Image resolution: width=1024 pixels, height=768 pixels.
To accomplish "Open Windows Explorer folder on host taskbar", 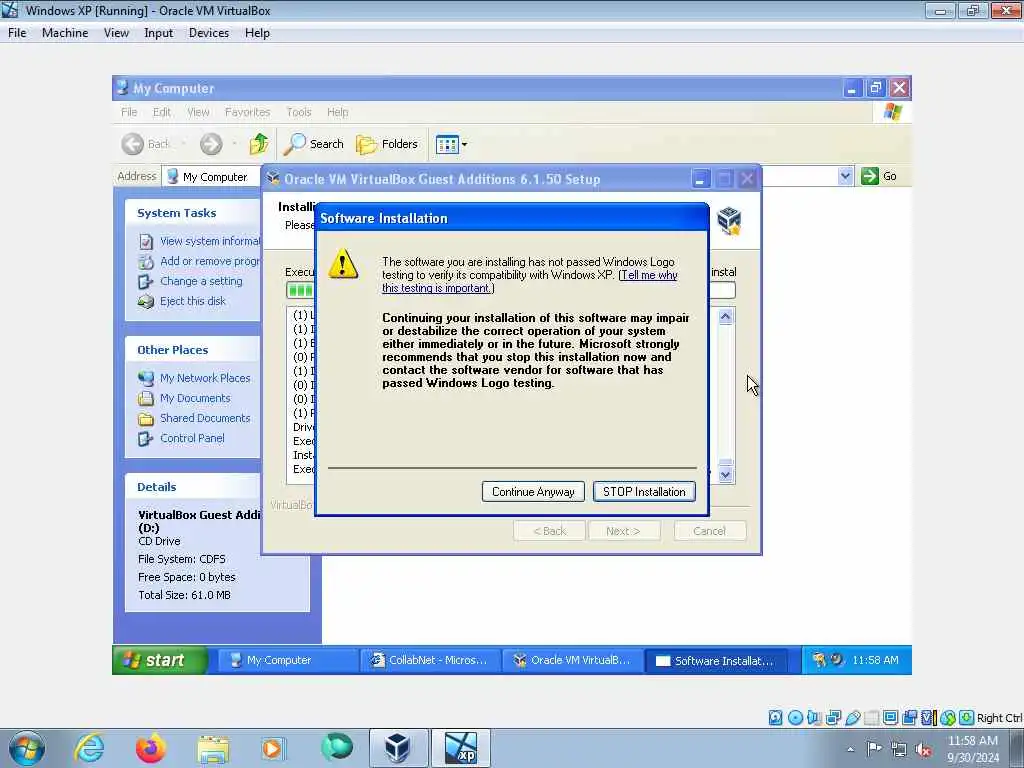I will (x=213, y=749).
